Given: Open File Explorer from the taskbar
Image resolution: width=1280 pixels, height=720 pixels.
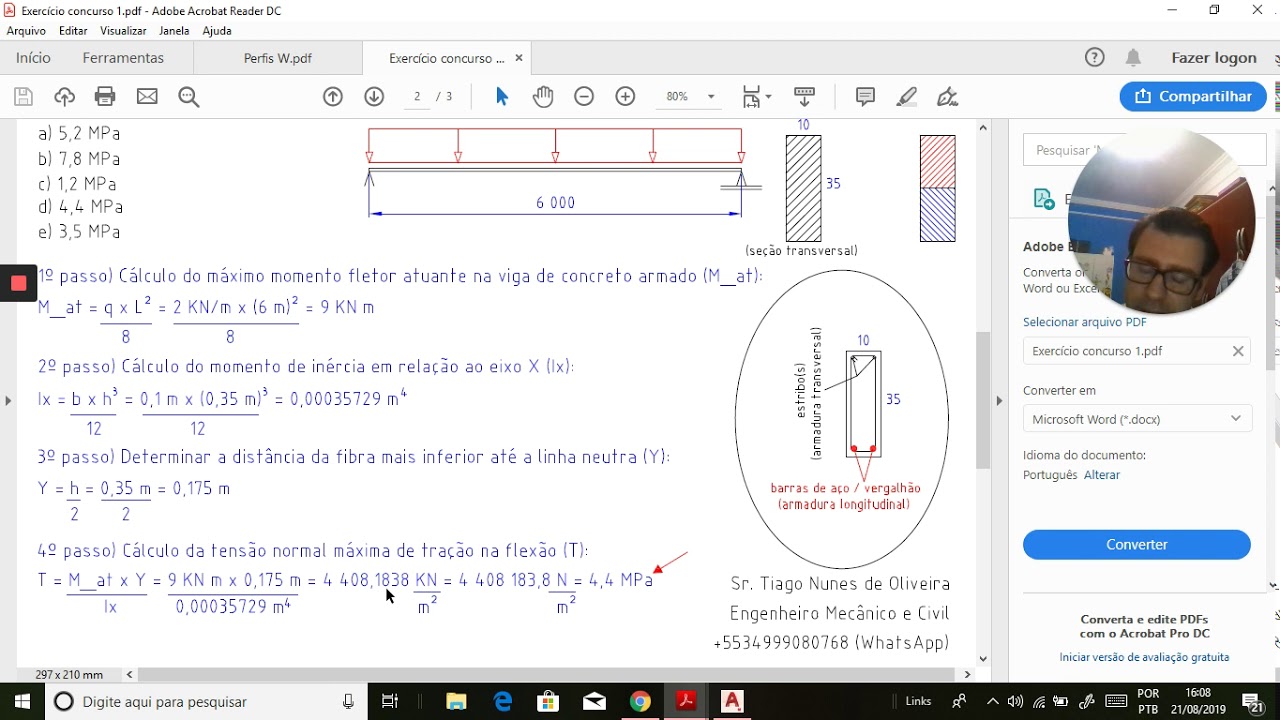Looking at the screenshot, I should pyautogui.click(x=456, y=702).
